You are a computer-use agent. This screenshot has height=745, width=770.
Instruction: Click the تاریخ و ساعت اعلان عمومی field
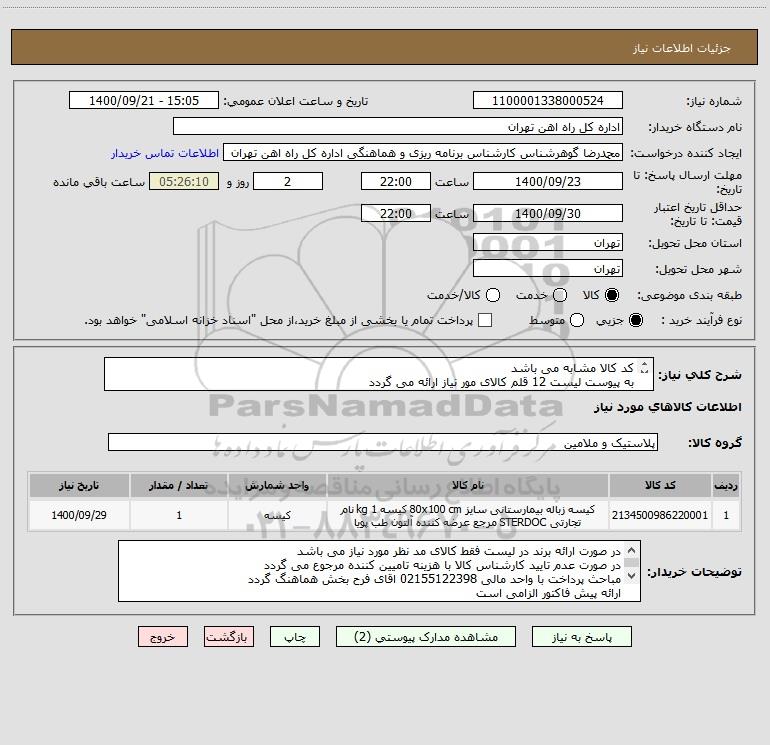144,100
